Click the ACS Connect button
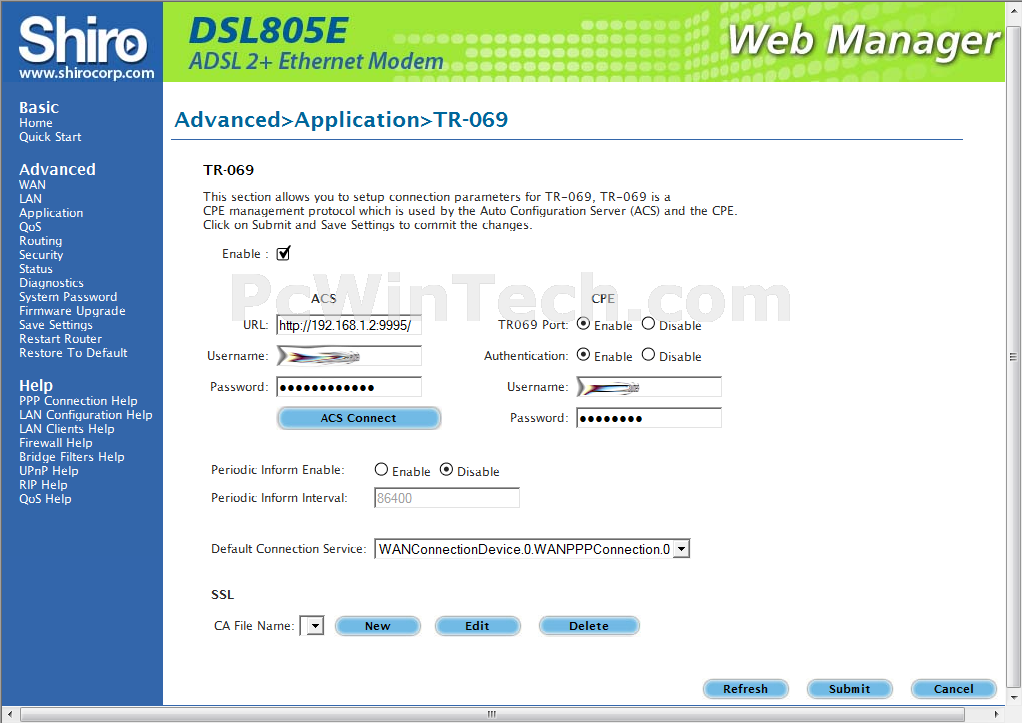The height and width of the screenshot is (723, 1022). click(359, 418)
